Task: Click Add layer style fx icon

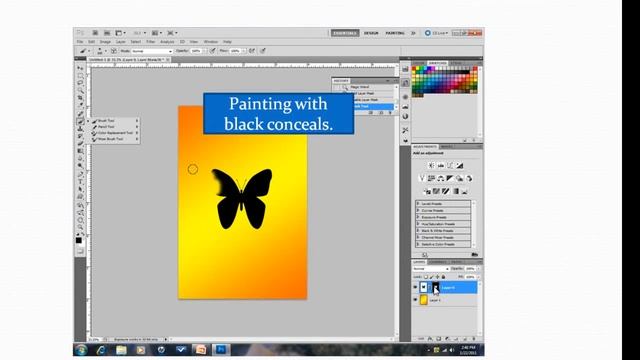Action: click(430, 339)
